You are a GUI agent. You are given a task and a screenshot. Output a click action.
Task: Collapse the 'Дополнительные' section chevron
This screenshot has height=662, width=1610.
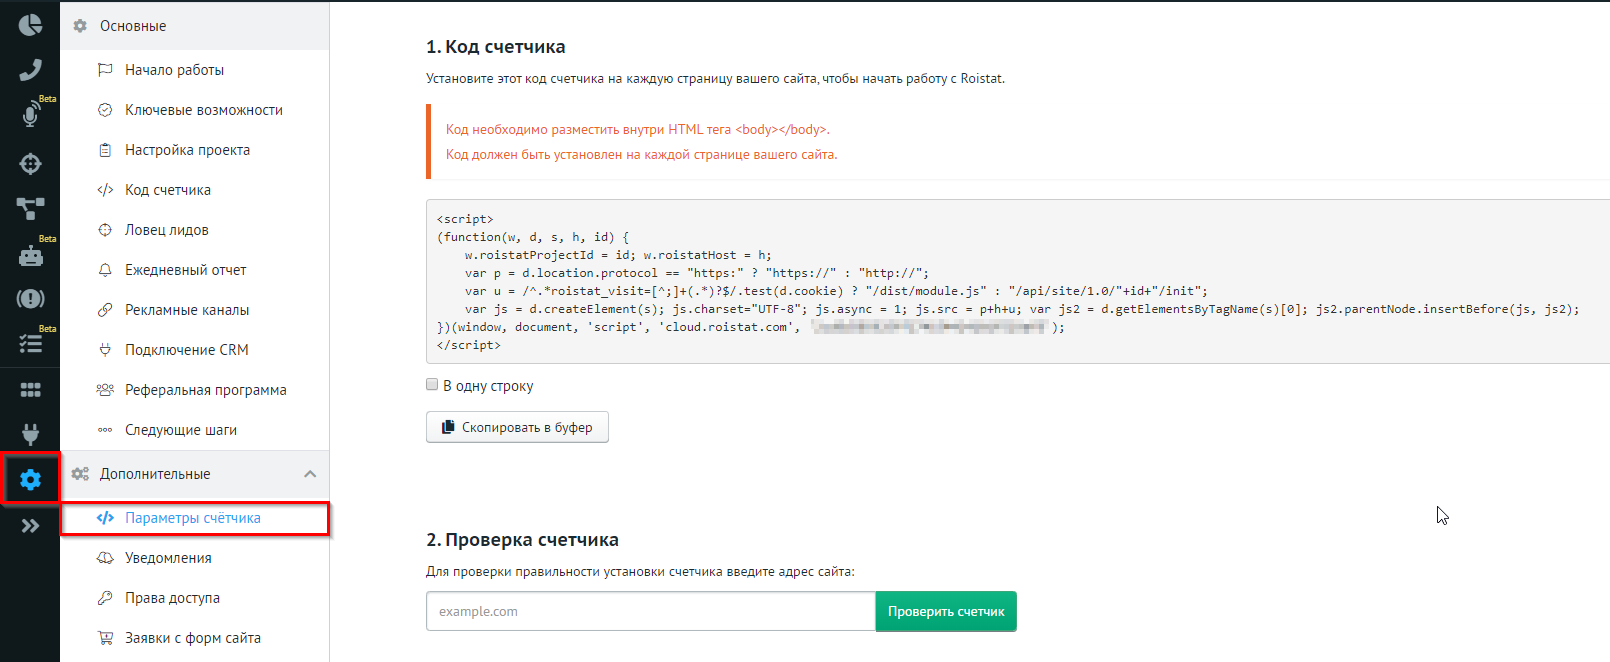310,474
